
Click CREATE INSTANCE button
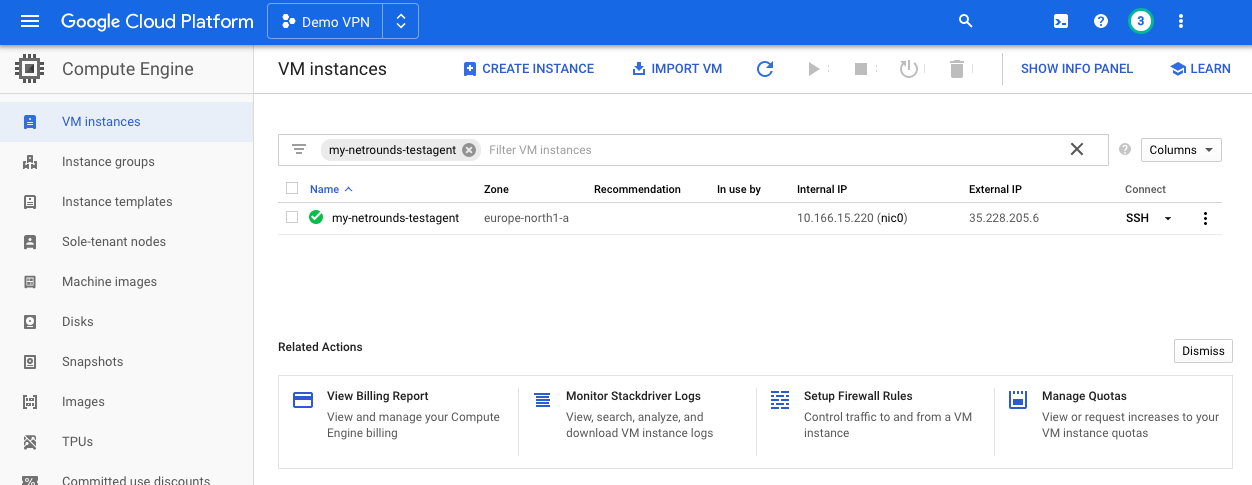528,69
